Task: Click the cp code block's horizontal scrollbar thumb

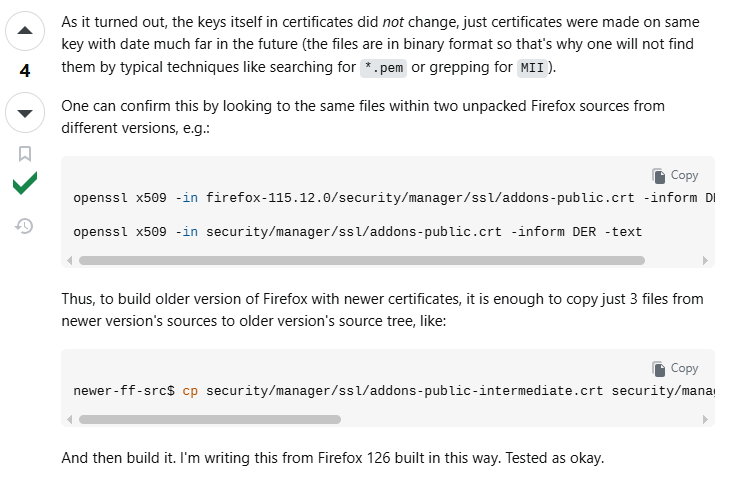Action: click(x=210, y=419)
